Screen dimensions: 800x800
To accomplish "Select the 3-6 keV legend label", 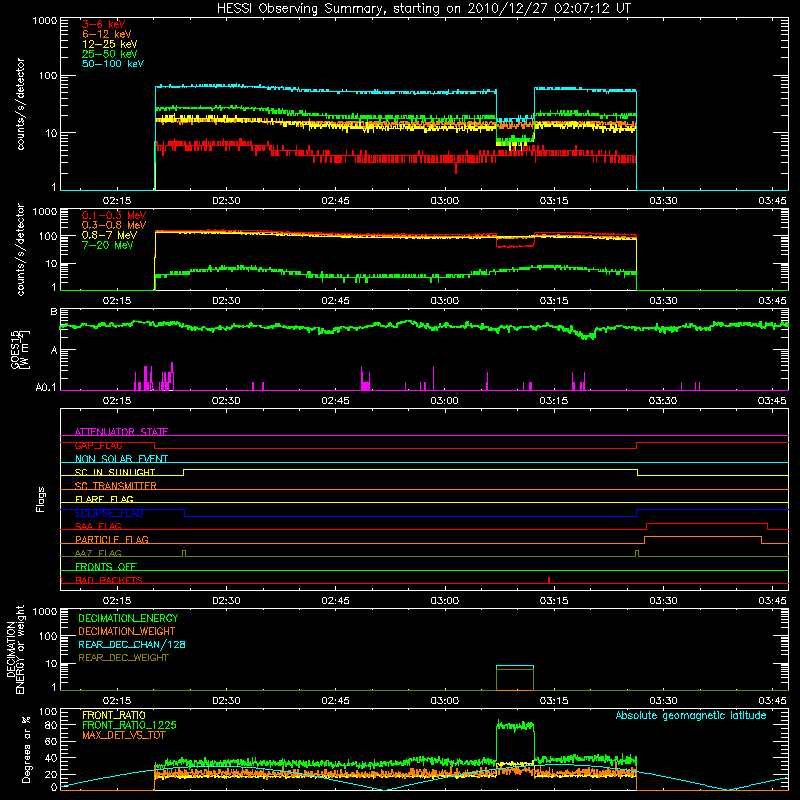I will (x=103, y=24).
